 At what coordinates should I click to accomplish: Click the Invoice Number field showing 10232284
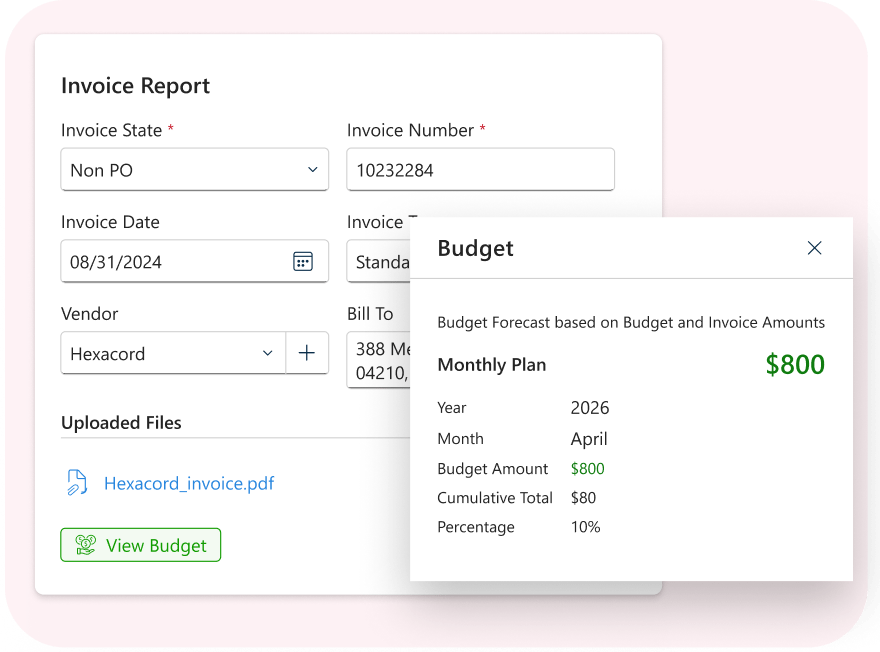click(x=479, y=170)
